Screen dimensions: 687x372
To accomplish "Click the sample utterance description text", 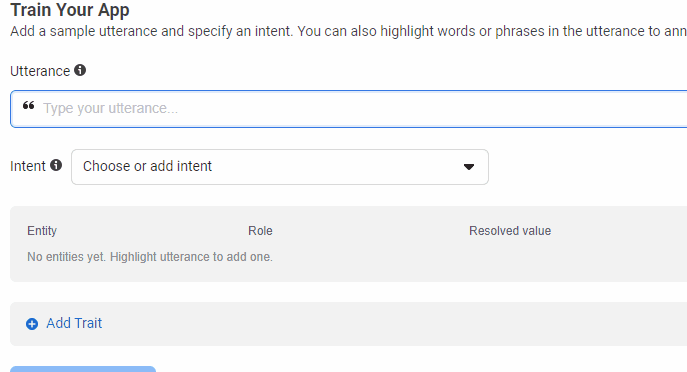I will (x=349, y=32).
